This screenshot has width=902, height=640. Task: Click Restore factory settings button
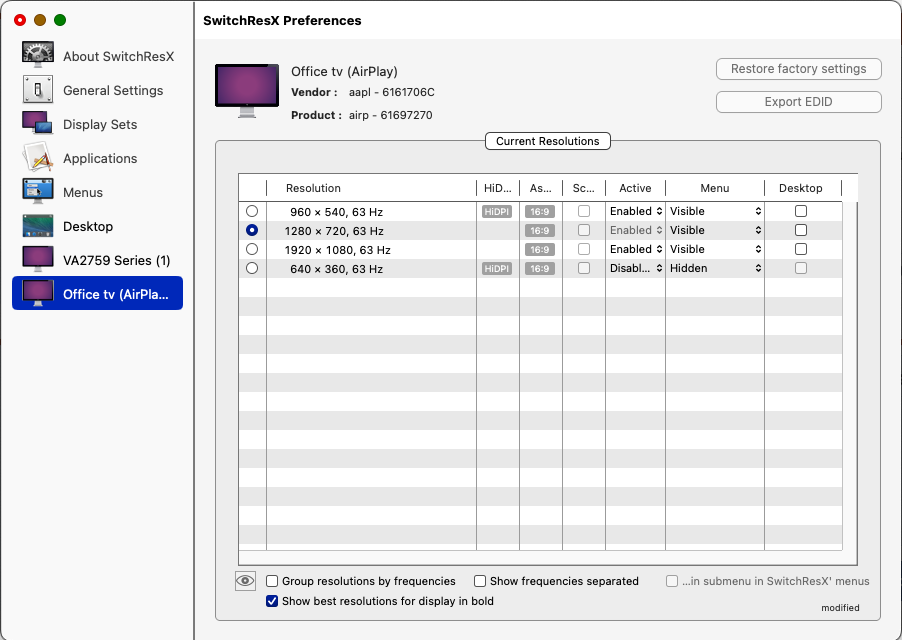(798, 69)
